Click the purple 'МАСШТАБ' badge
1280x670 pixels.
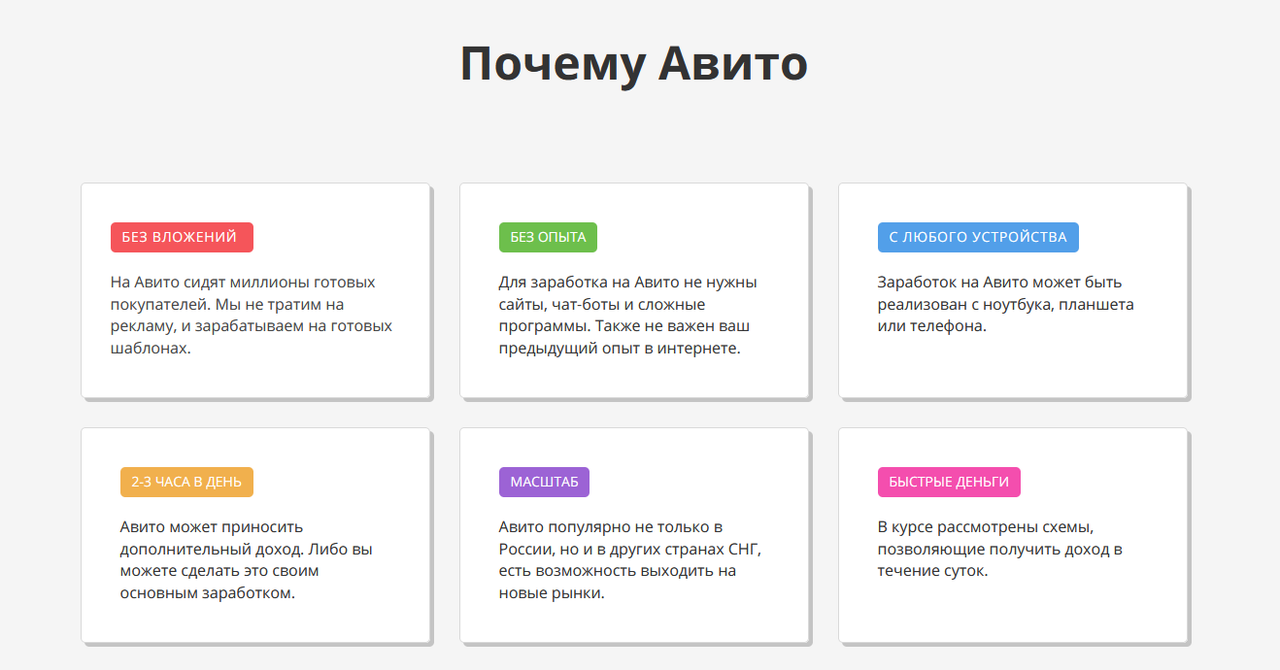(544, 481)
